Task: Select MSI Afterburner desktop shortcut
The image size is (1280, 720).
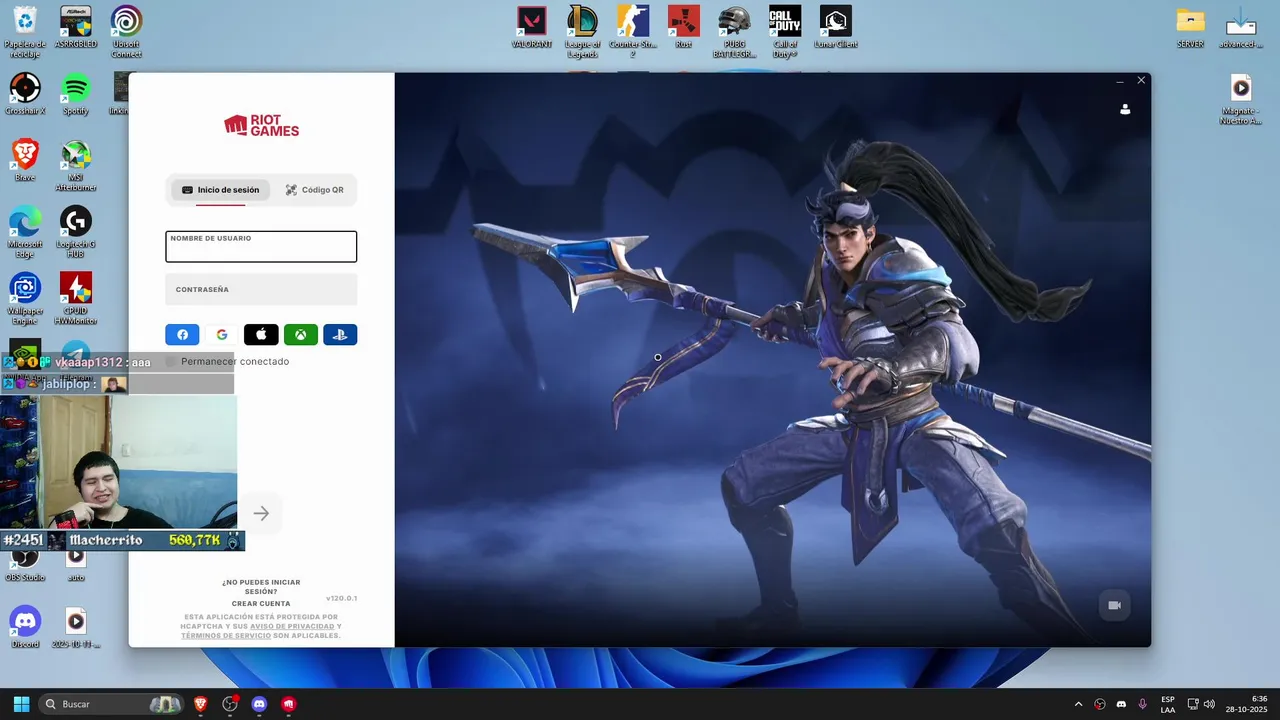Action: pos(76,165)
